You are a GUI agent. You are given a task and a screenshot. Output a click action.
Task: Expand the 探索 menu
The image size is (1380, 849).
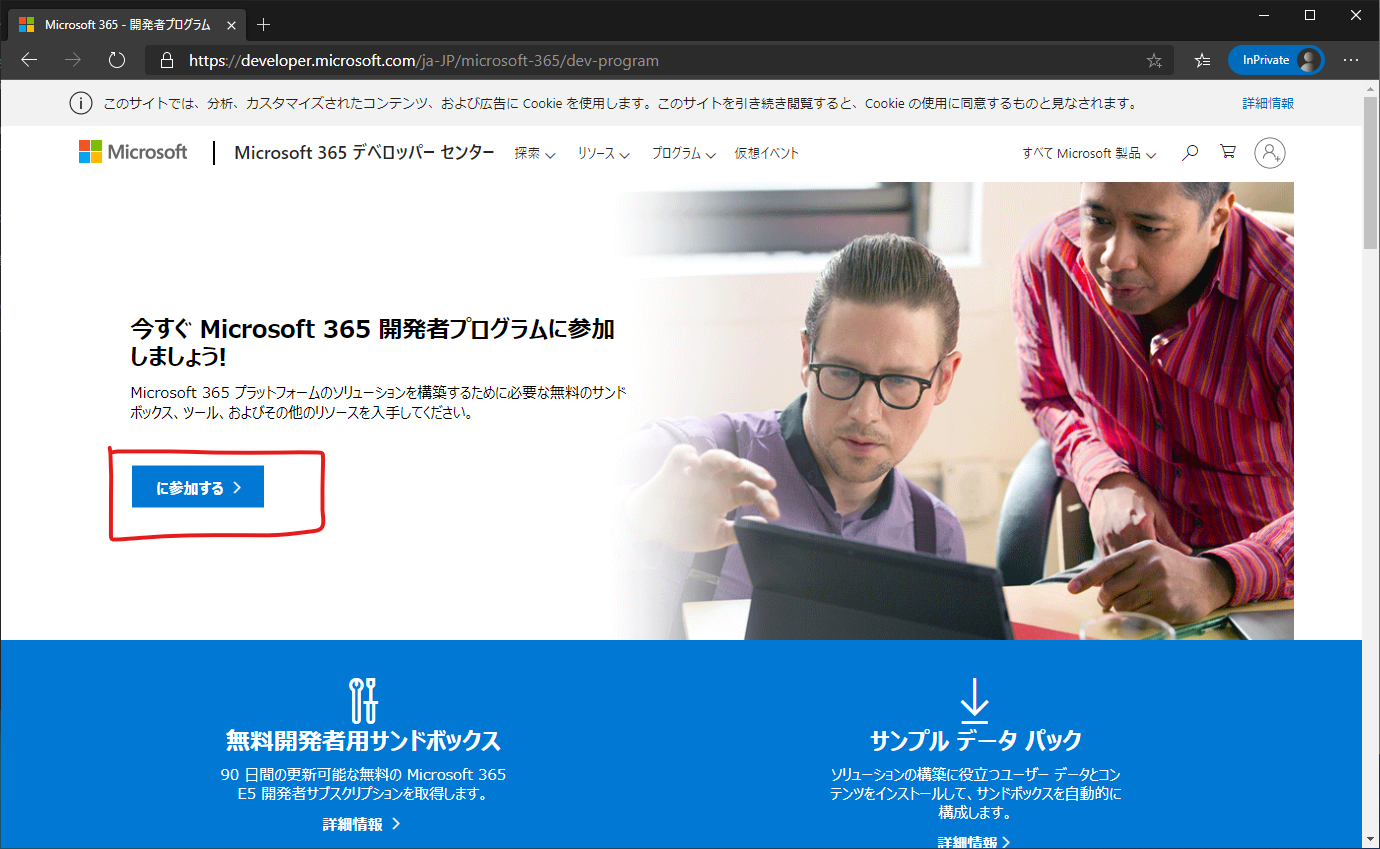tap(535, 154)
